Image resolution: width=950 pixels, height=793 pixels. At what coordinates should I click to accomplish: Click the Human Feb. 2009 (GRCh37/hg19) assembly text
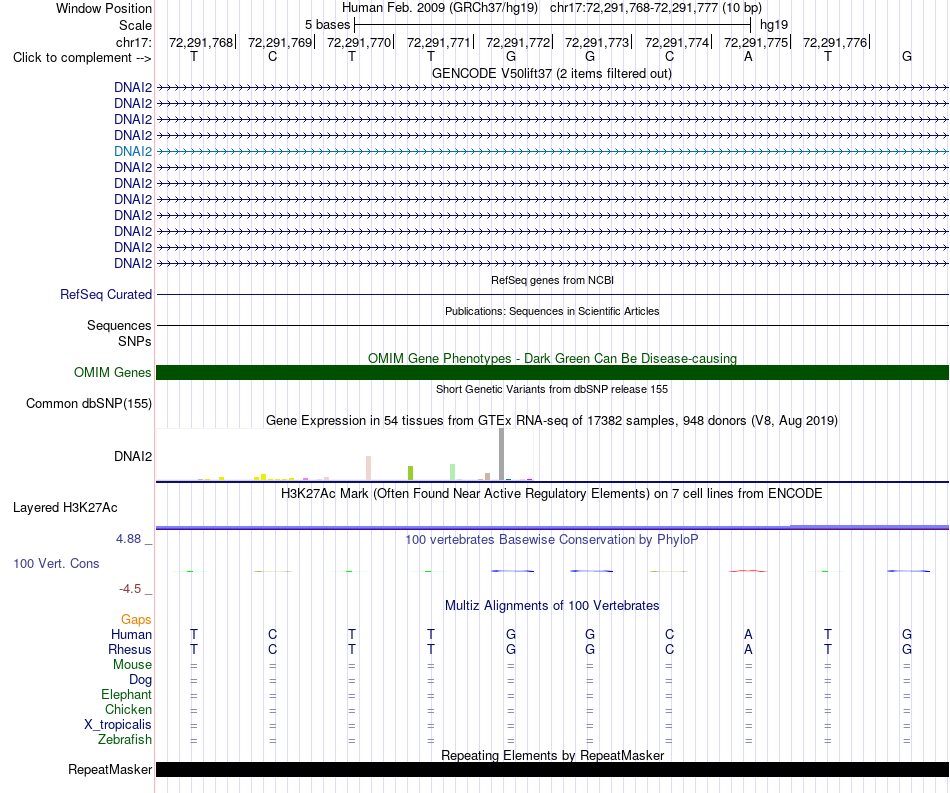point(440,8)
